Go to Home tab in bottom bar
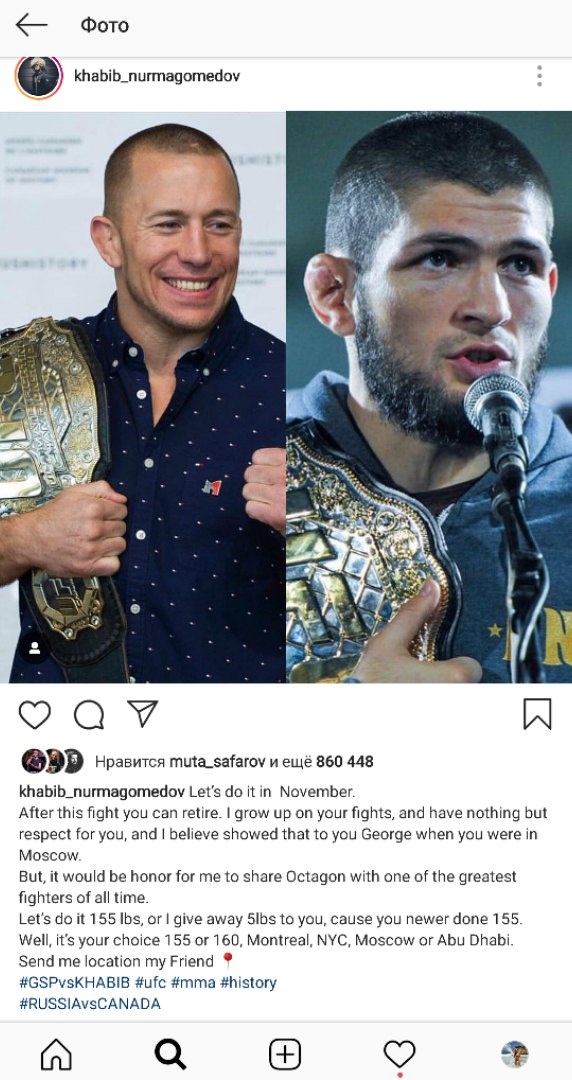 (56, 1054)
